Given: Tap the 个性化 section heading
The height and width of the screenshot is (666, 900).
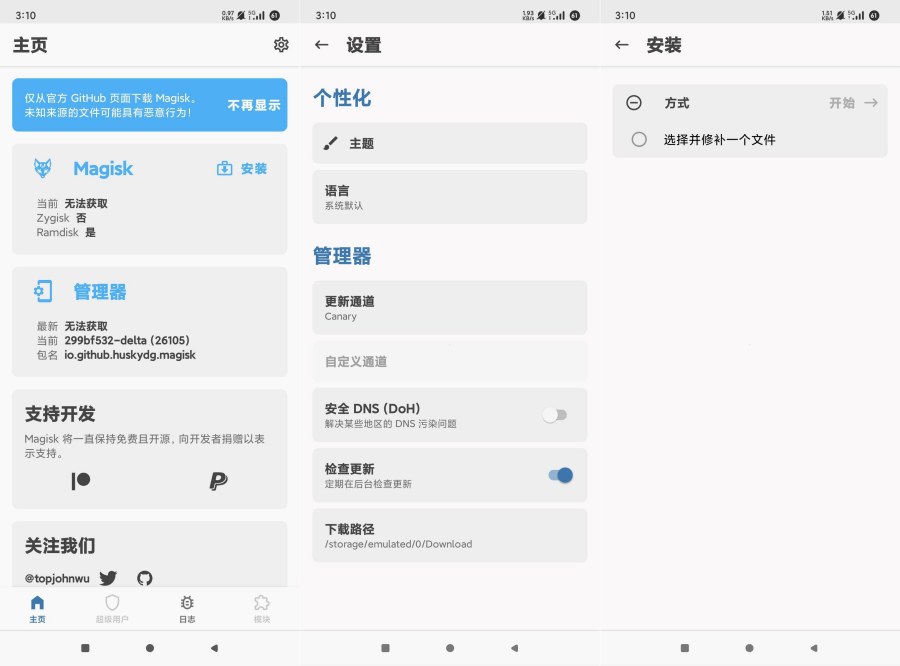Looking at the screenshot, I should tap(342, 98).
